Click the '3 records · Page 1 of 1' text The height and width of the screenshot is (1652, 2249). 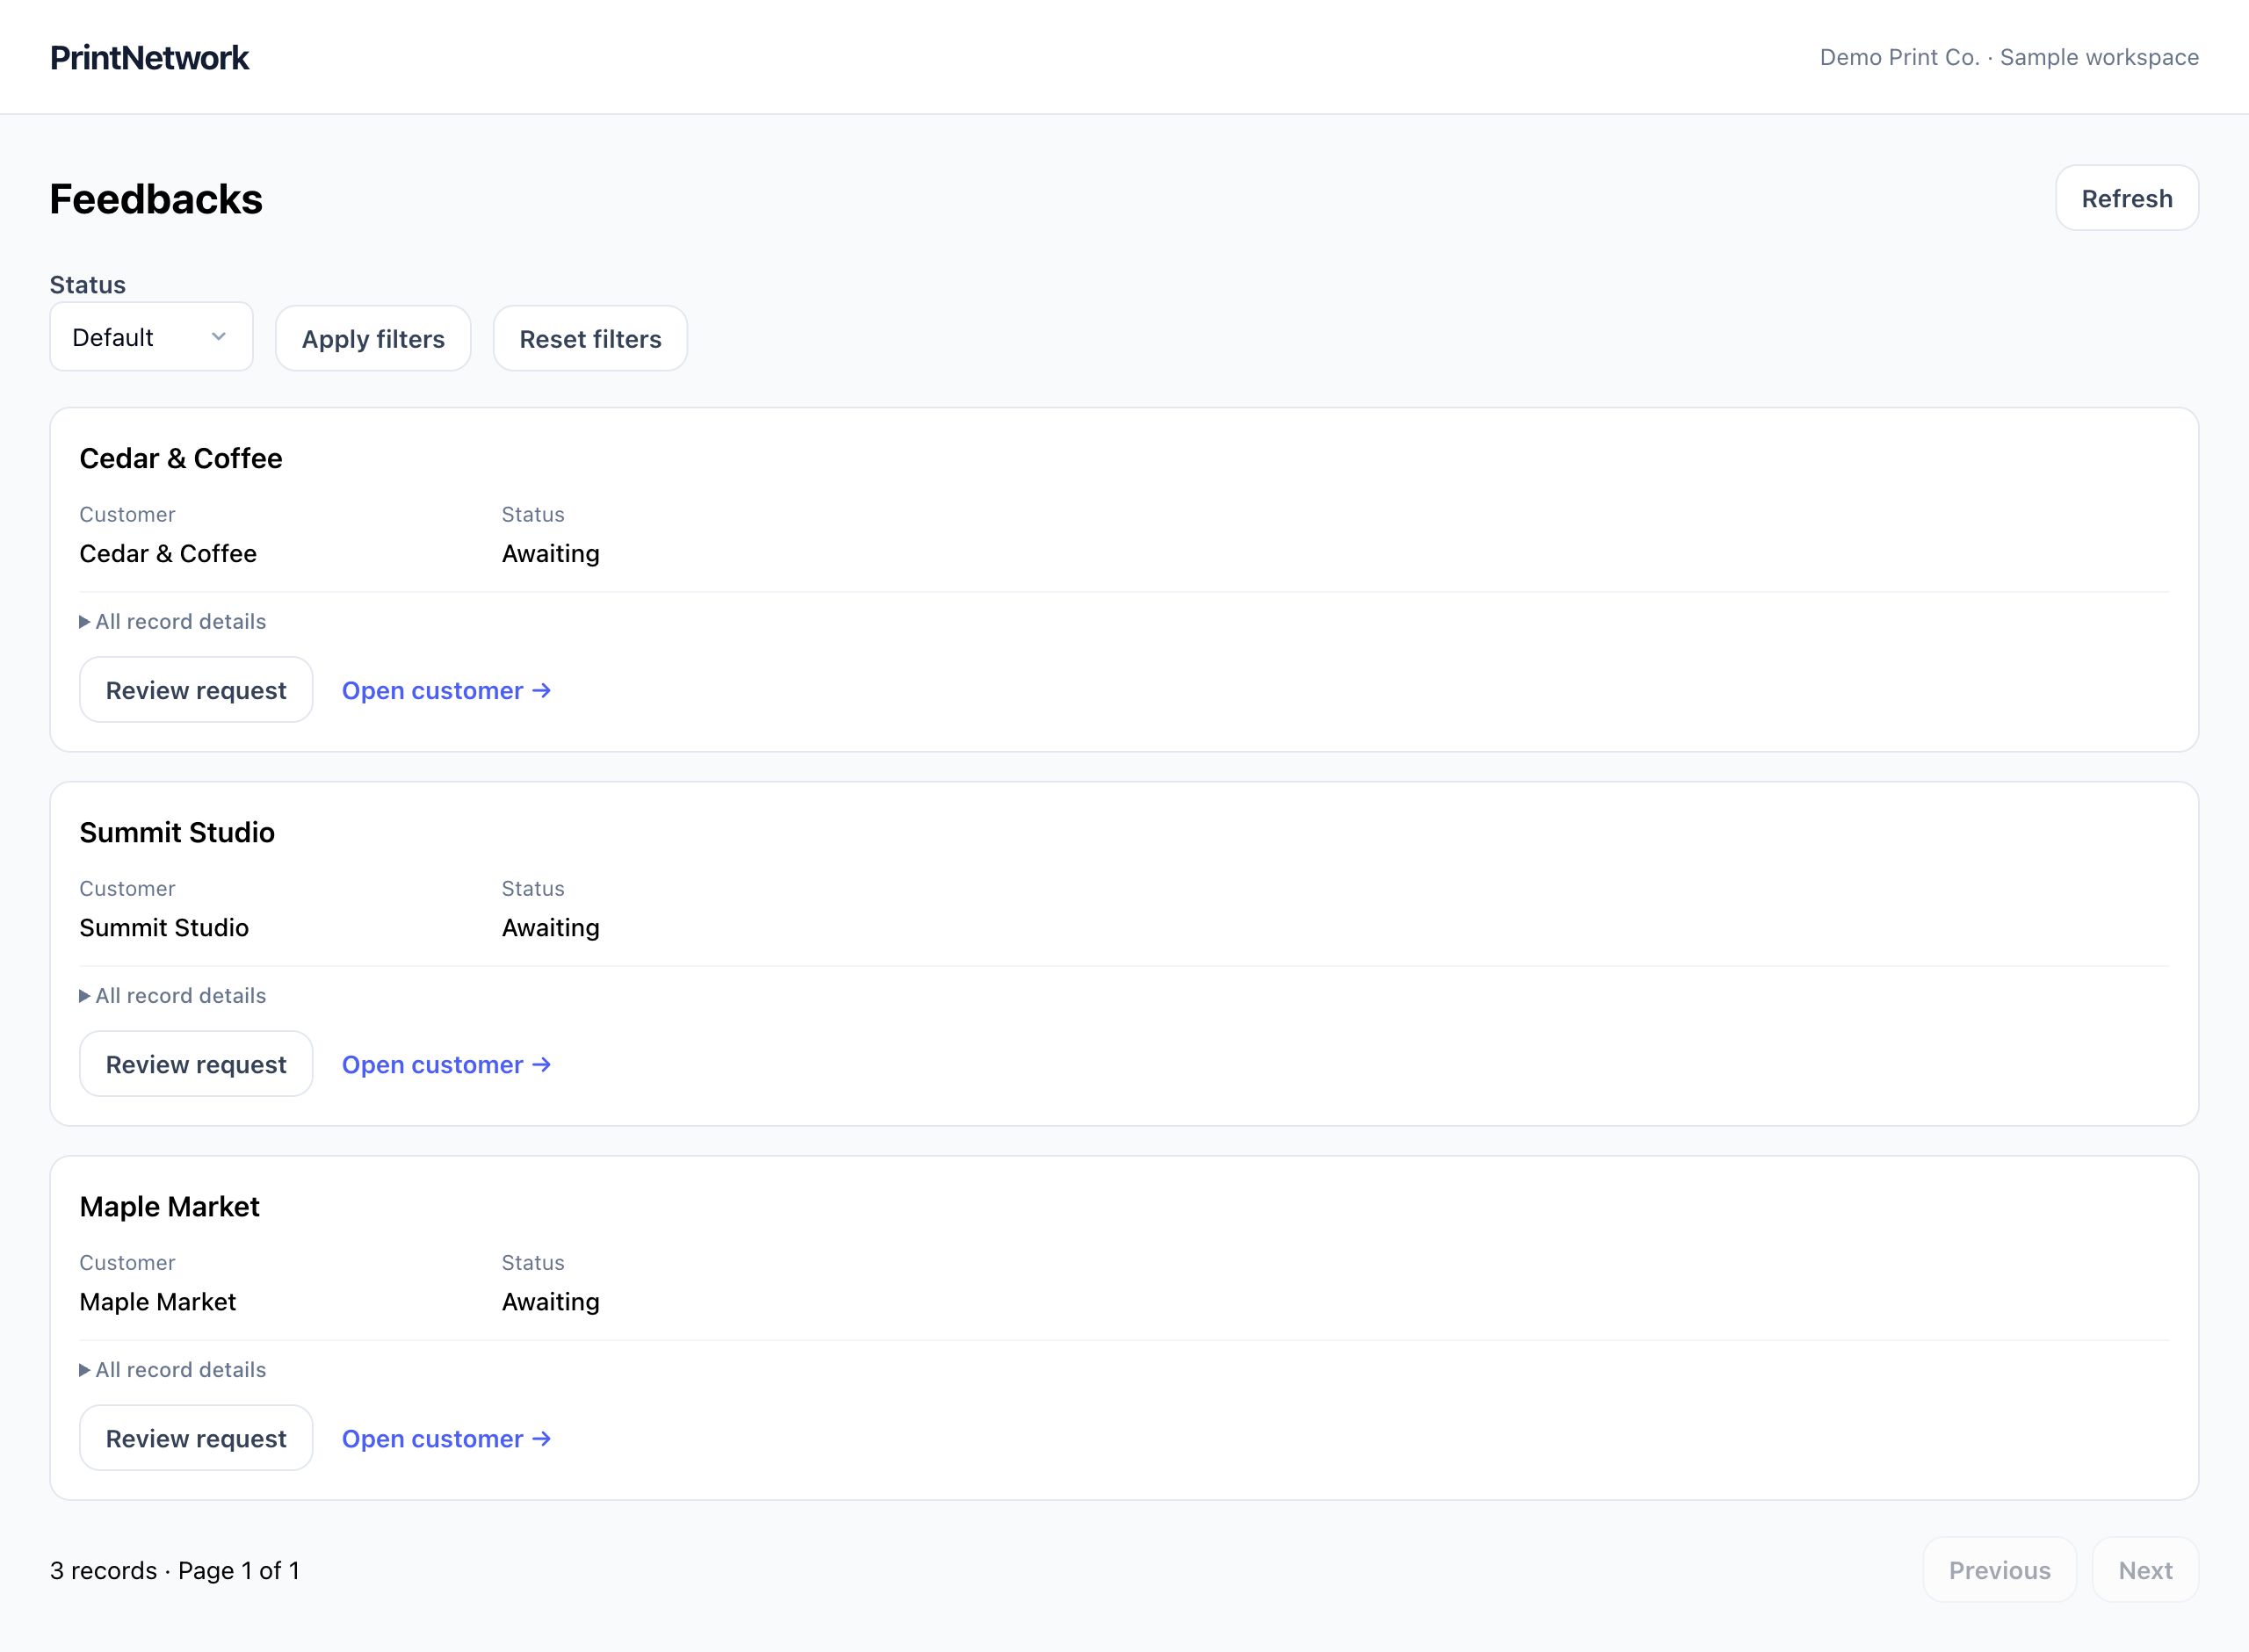click(175, 1570)
